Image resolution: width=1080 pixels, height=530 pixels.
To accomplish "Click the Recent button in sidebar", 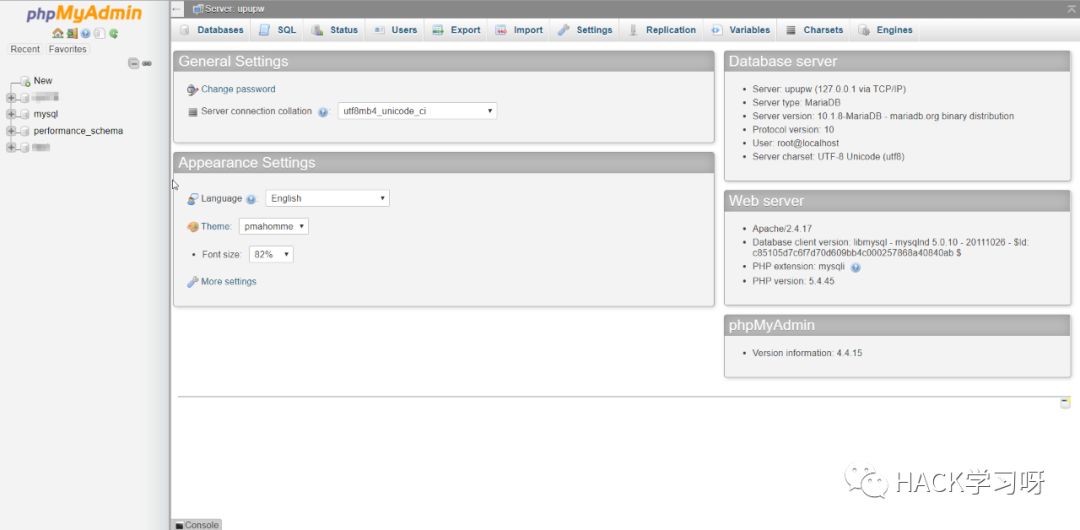I will pyautogui.click(x=25, y=50).
